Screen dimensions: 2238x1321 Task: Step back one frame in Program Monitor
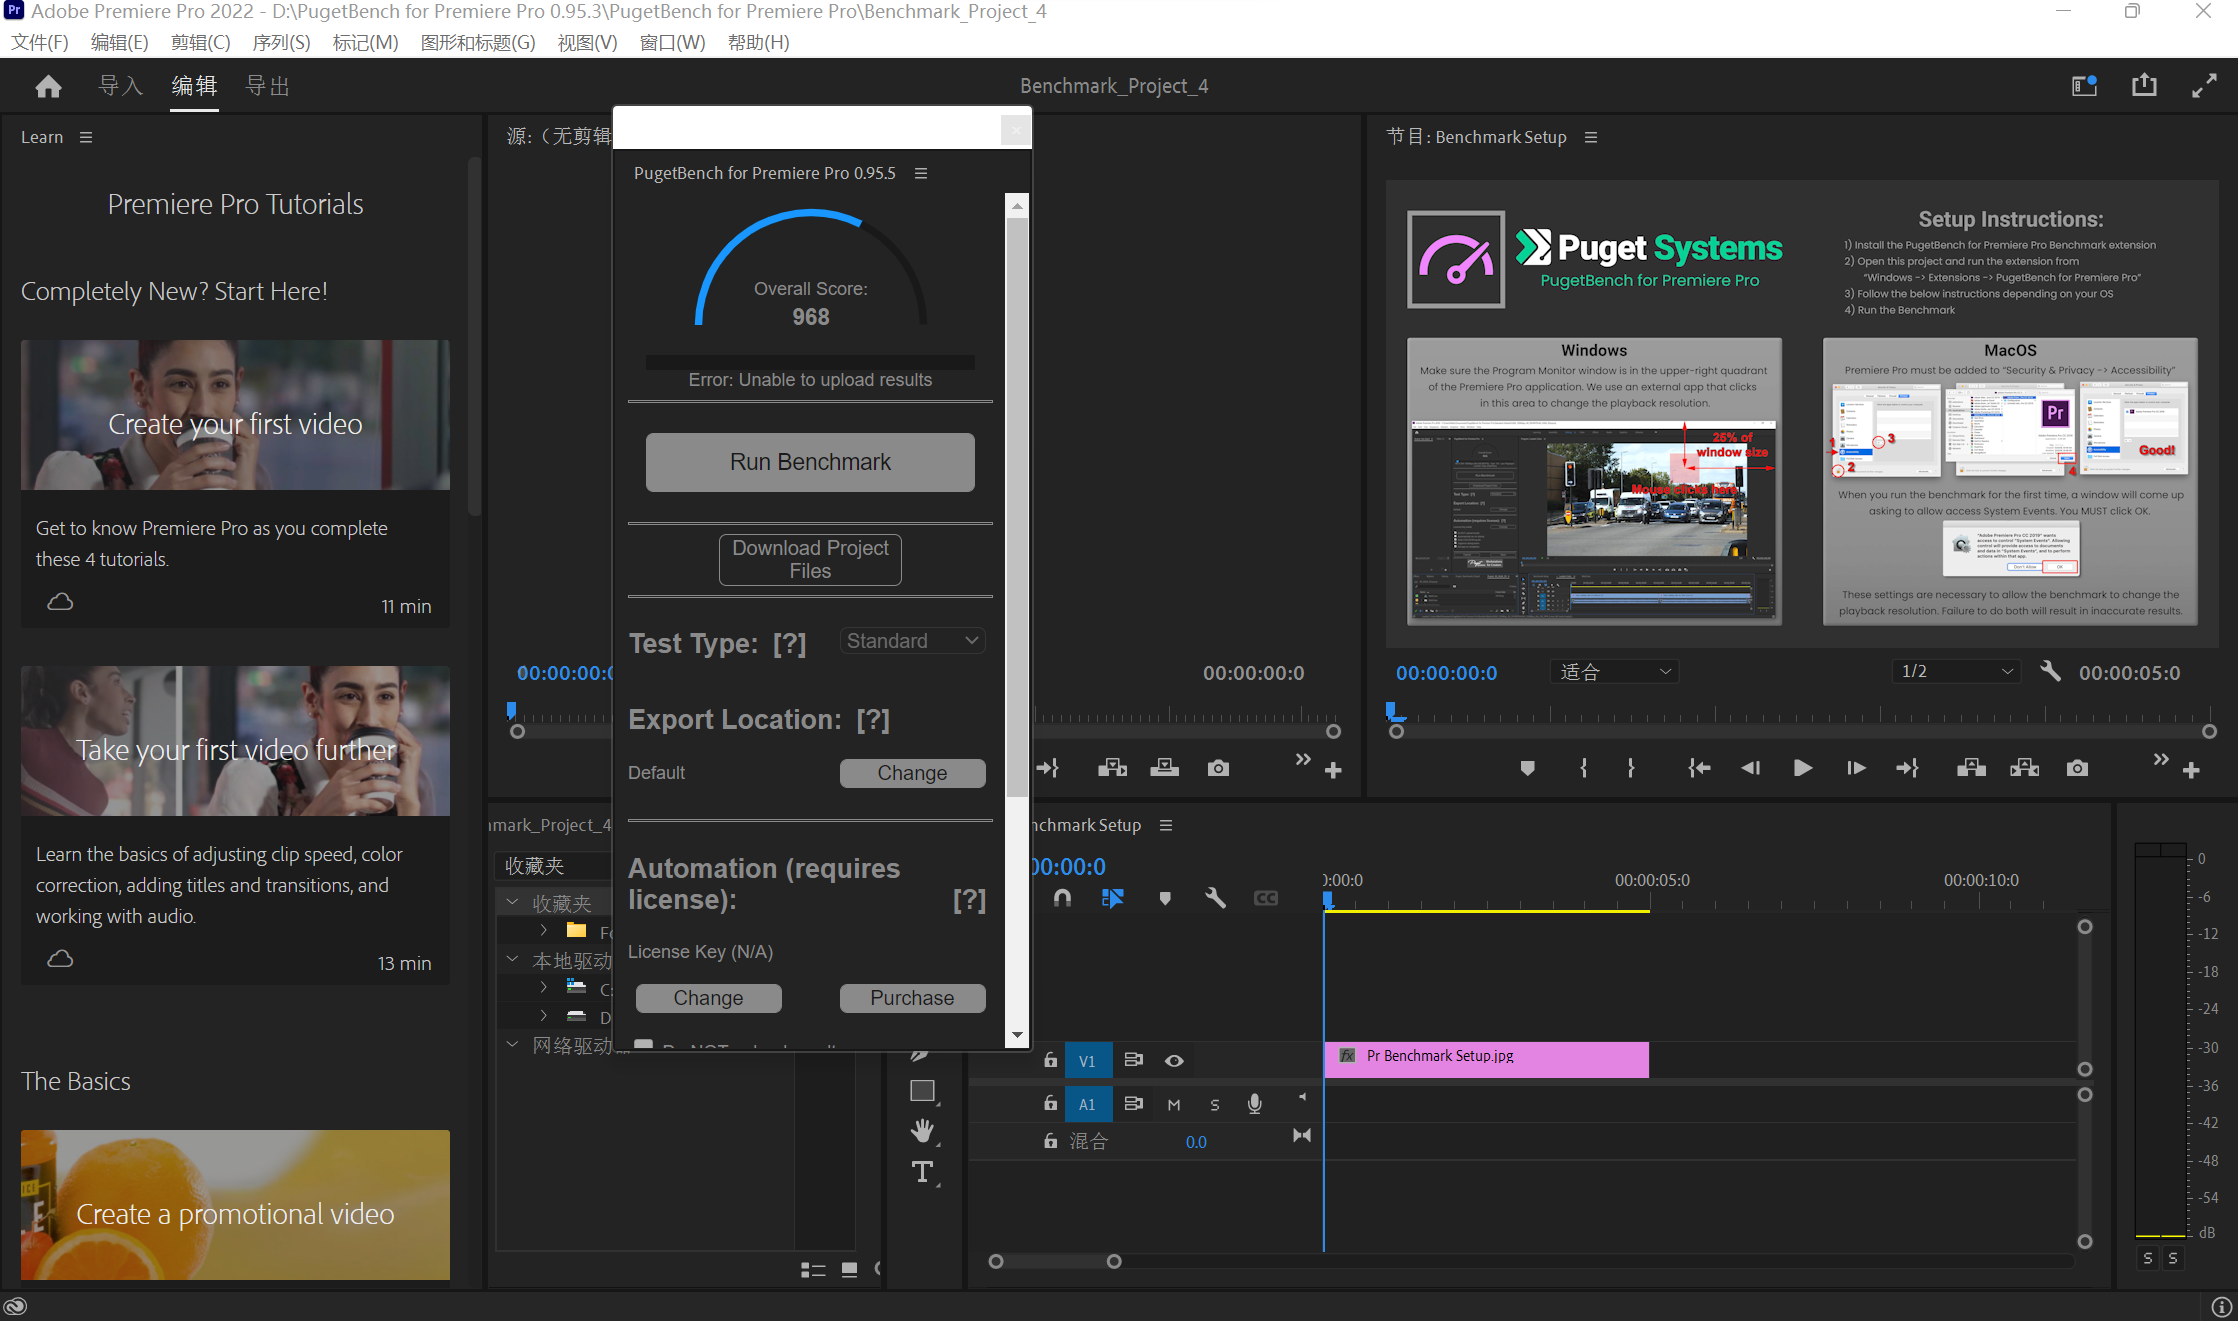tap(1750, 768)
